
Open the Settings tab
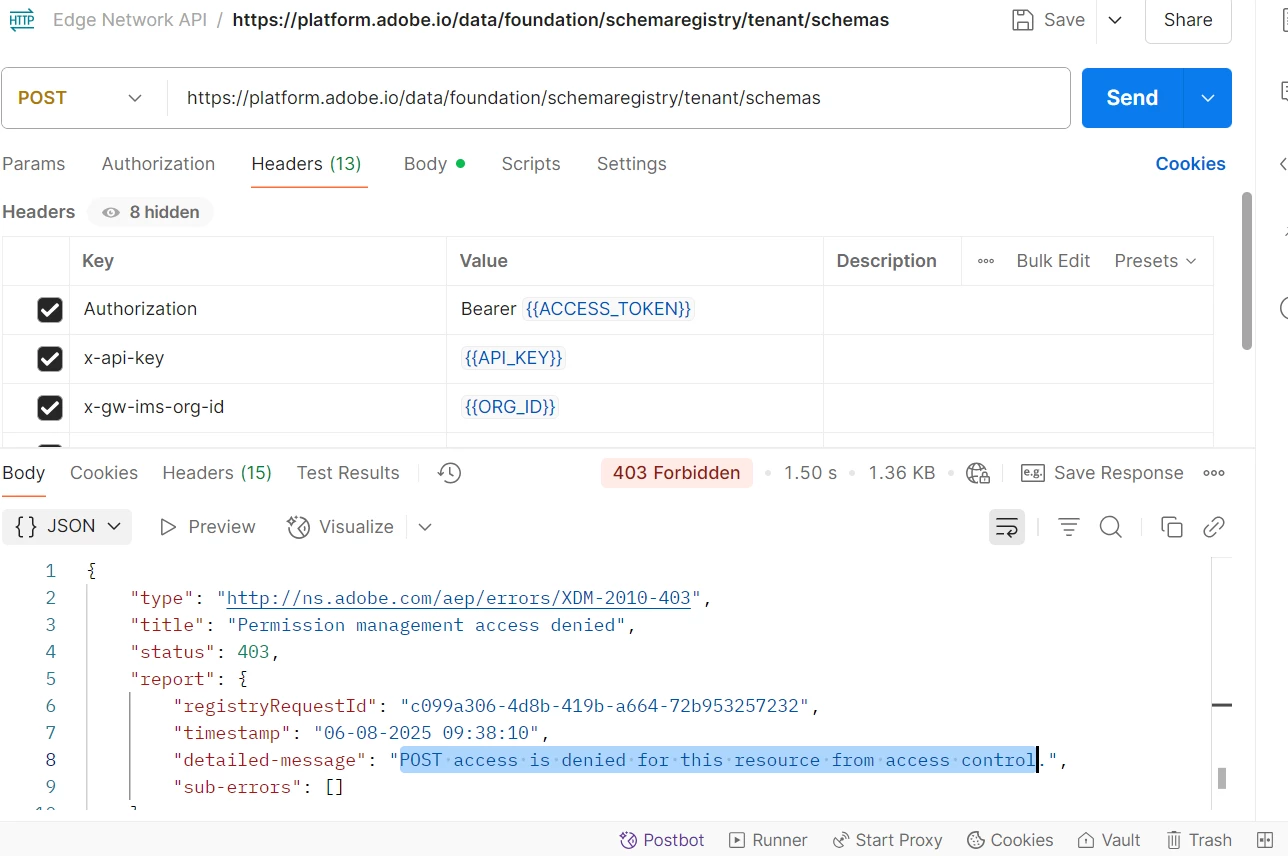point(632,164)
